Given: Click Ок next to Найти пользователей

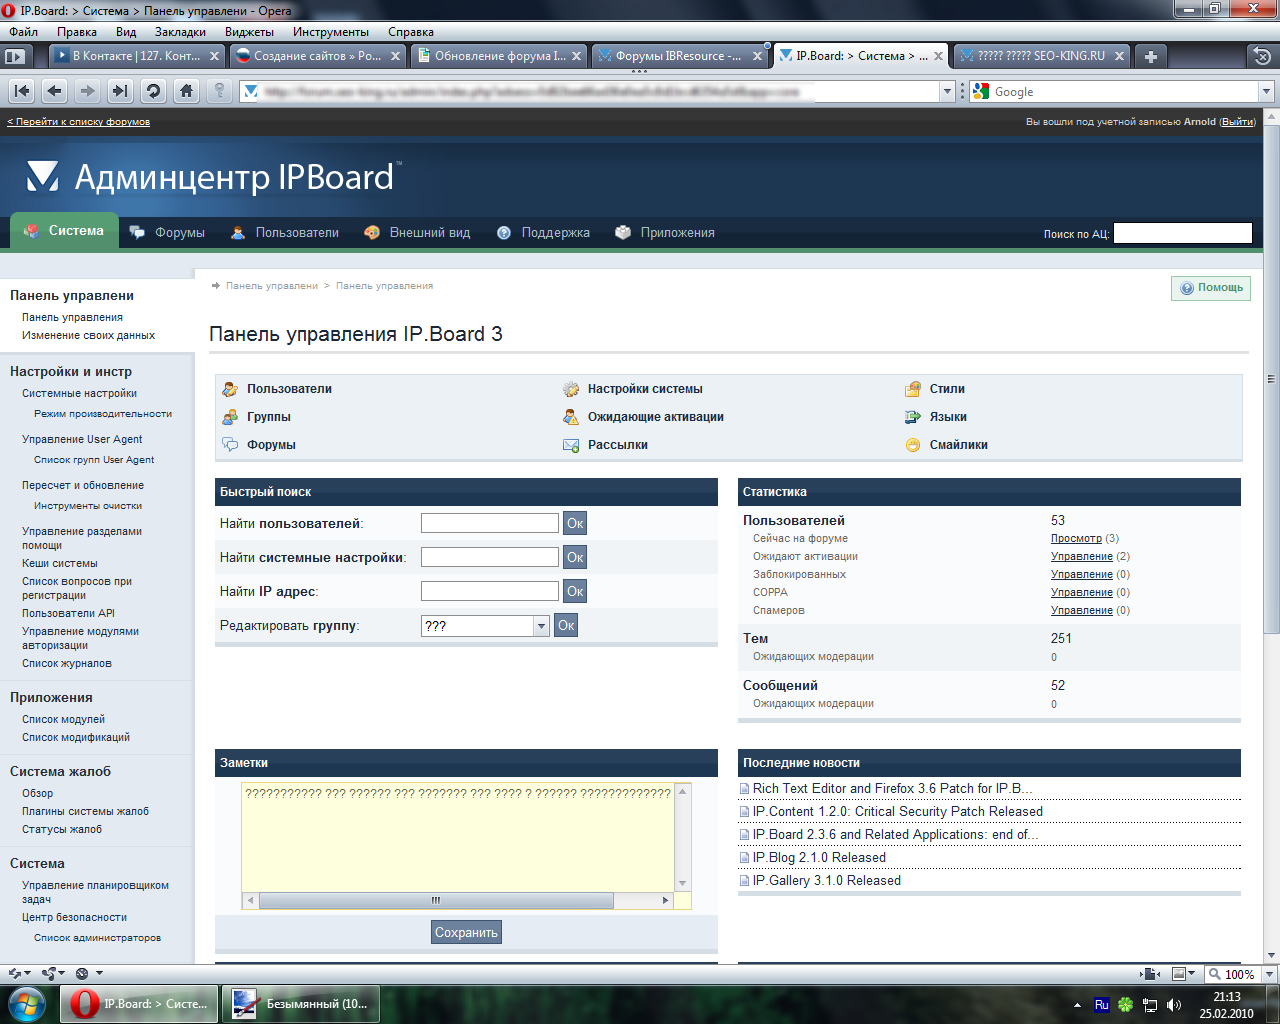Looking at the screenshot, I should (575, 523).
